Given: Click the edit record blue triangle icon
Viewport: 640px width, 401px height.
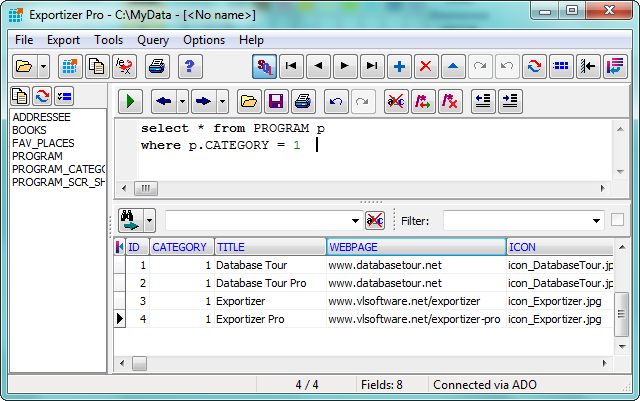Looking at the screenshot, I should coord(453,66).
